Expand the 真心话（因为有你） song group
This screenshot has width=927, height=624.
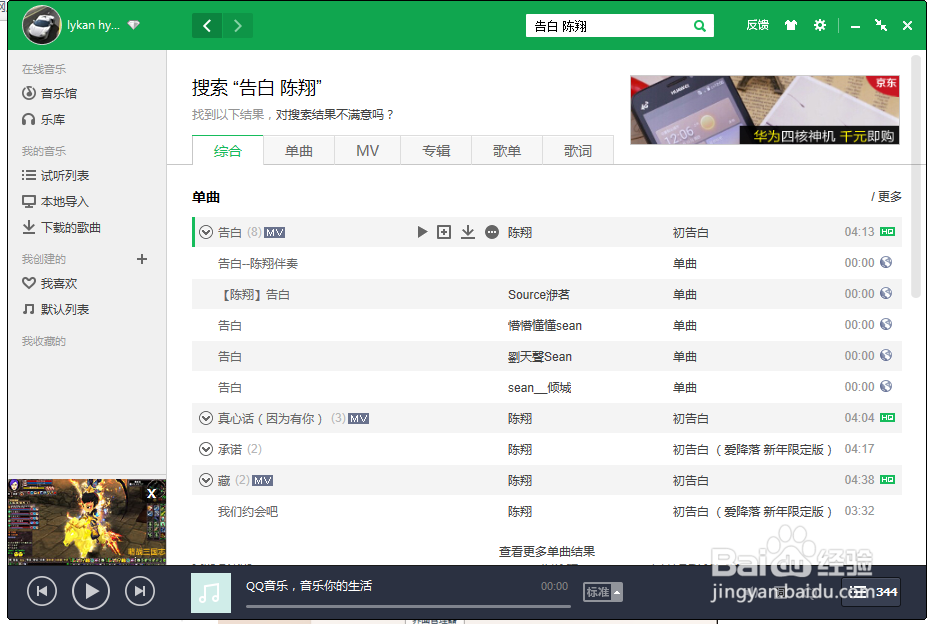[206, 418]
